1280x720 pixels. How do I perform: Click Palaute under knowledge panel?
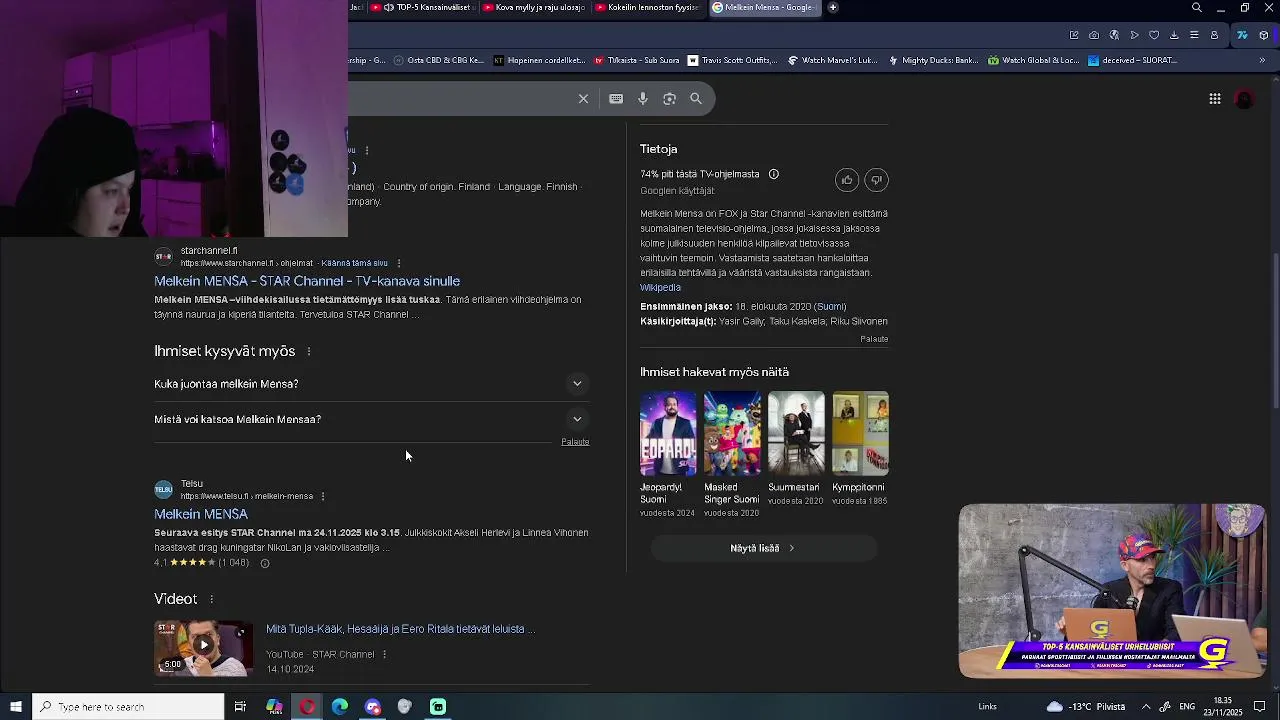[x=874, y=339]
